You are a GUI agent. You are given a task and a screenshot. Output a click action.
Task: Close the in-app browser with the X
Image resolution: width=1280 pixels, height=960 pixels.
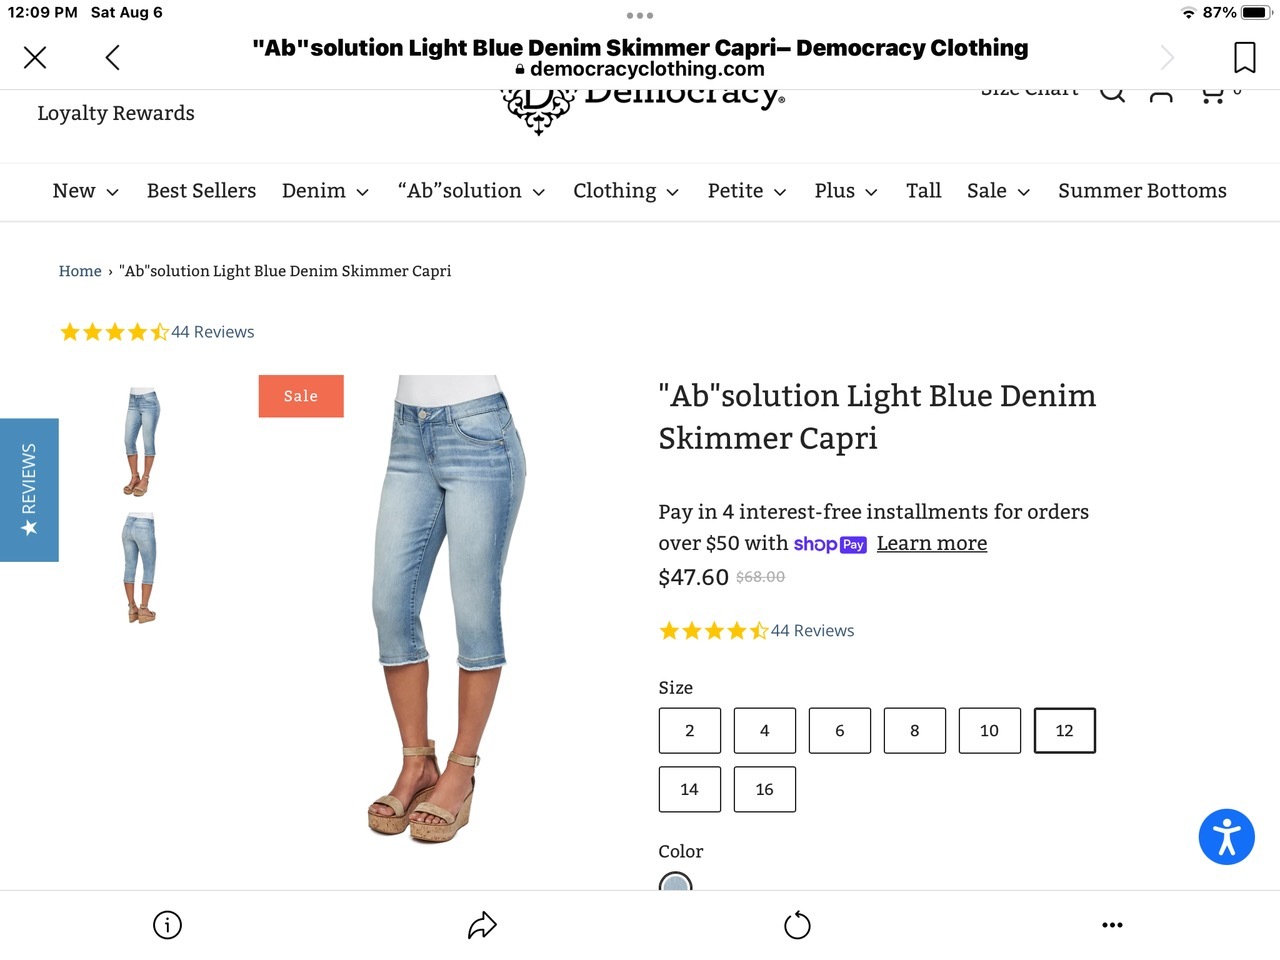tap(35, 58)
